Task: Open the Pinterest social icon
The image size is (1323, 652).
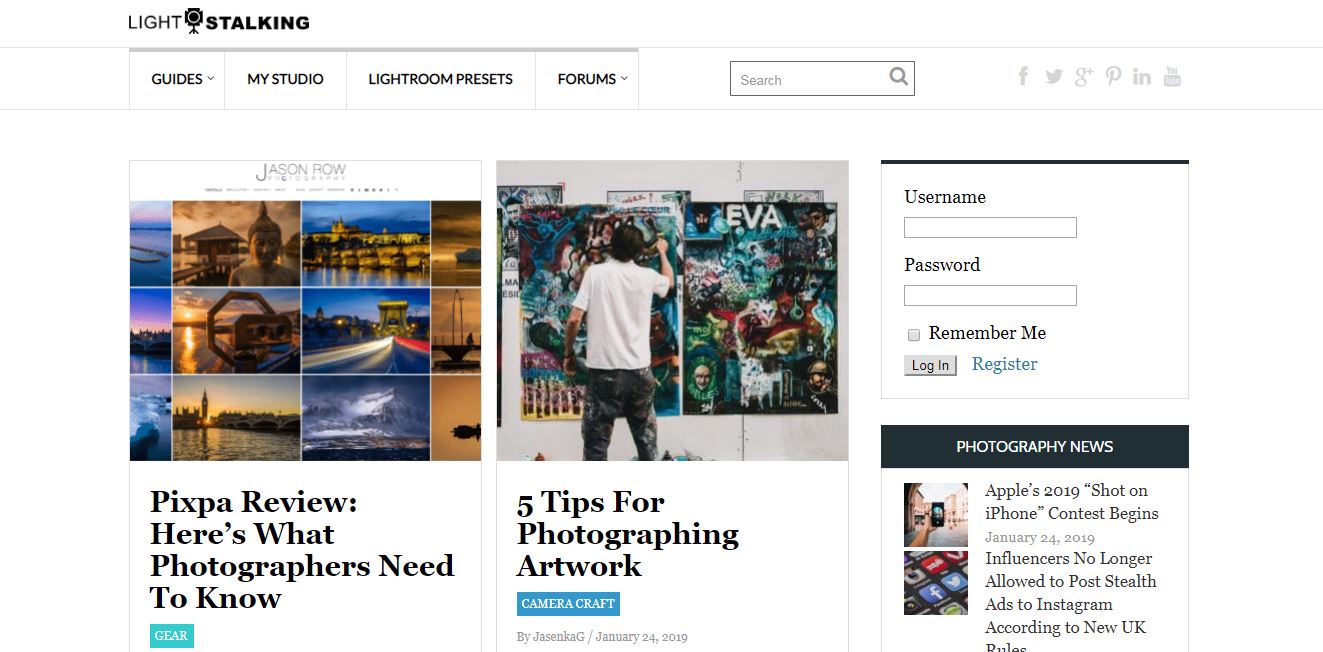Action: [1113, 77]
